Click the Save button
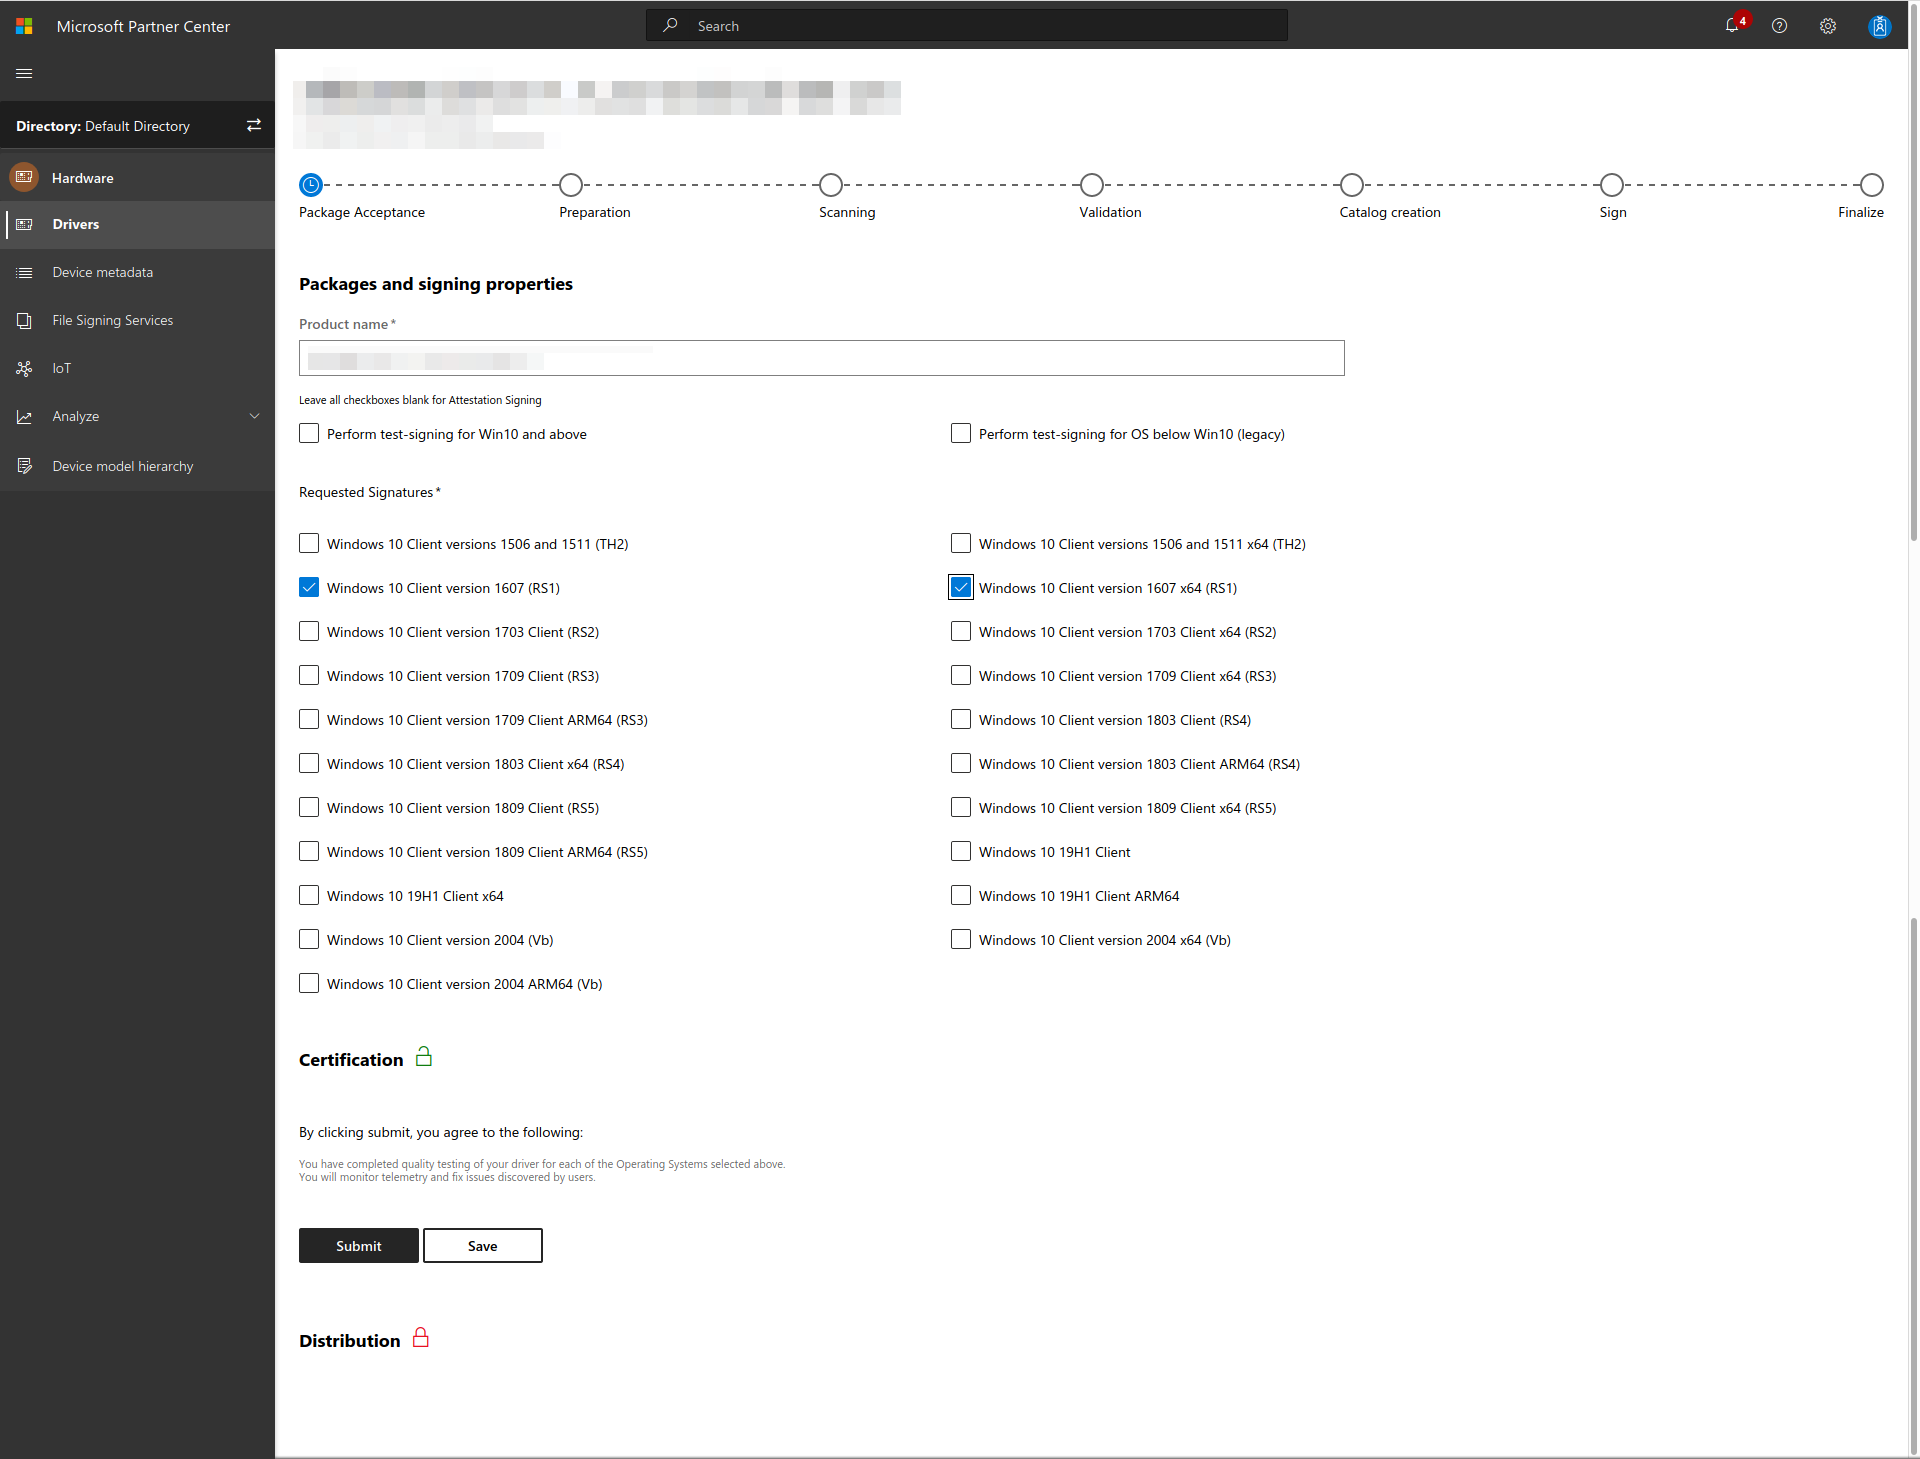Viewport: 1920px width, 1459px height. pos(482,1246)
